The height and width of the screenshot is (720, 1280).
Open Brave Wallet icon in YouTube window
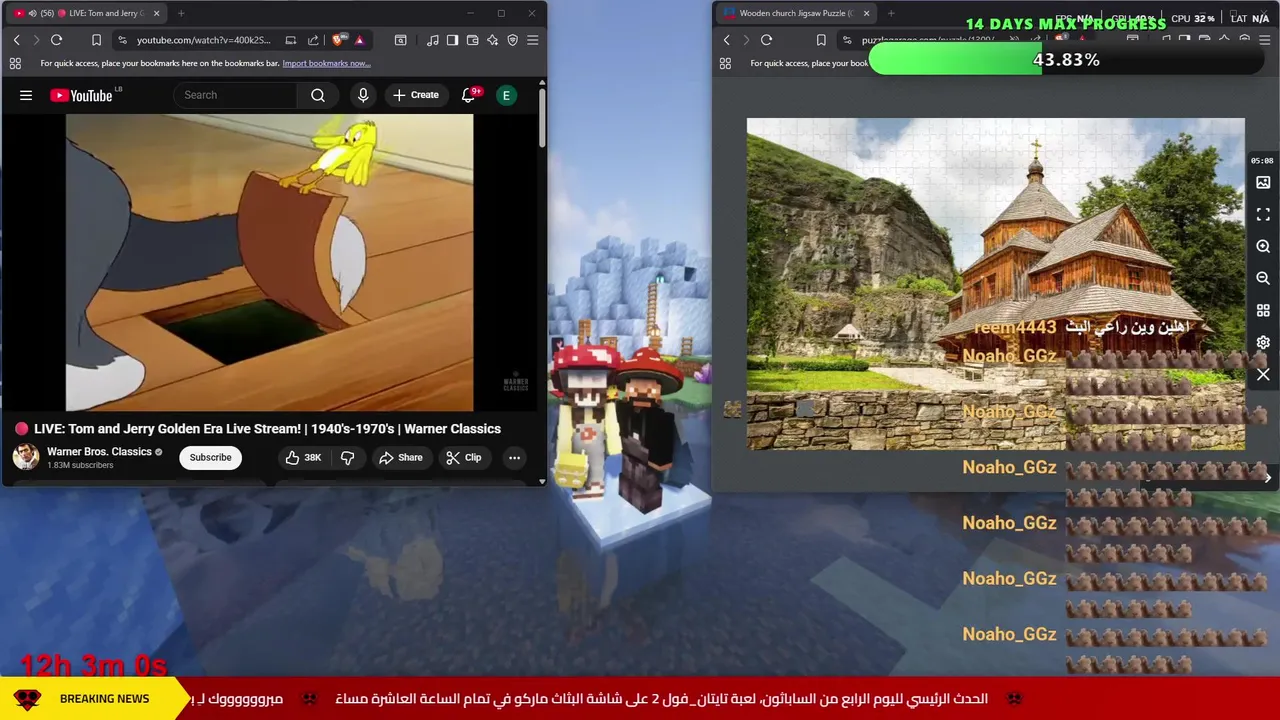point(472,40)
